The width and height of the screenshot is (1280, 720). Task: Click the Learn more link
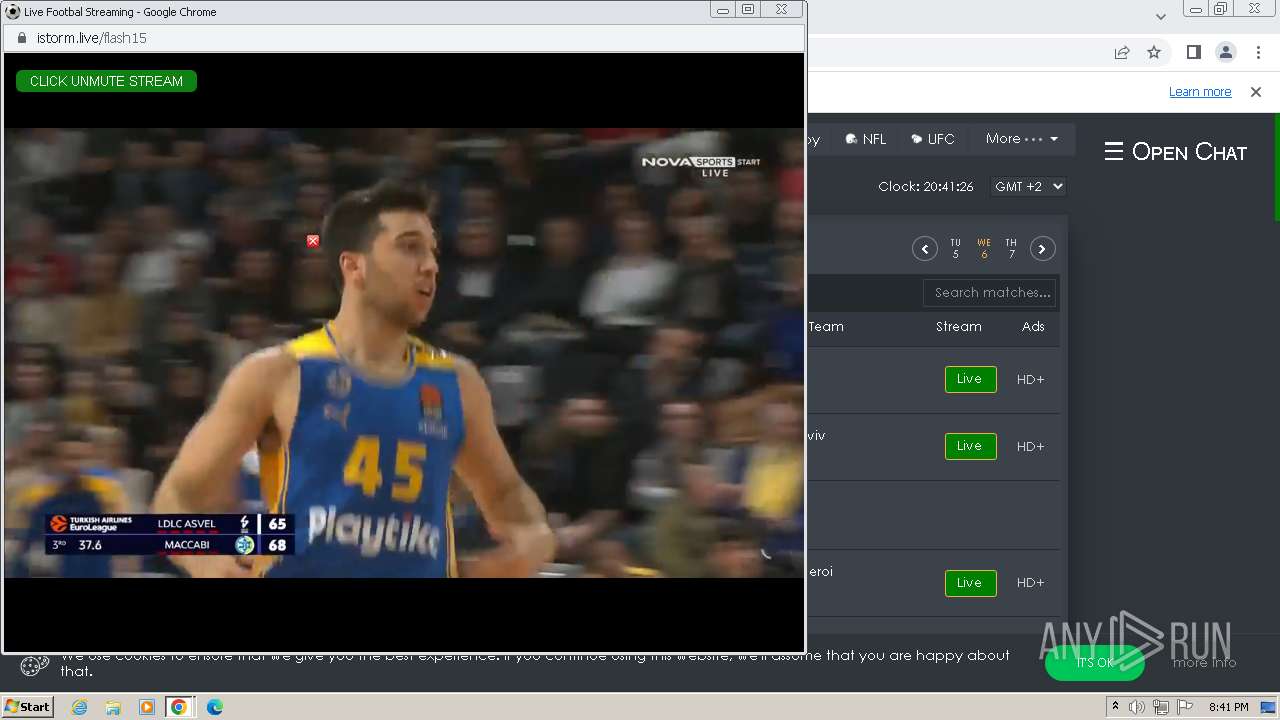coord(1200,92)
